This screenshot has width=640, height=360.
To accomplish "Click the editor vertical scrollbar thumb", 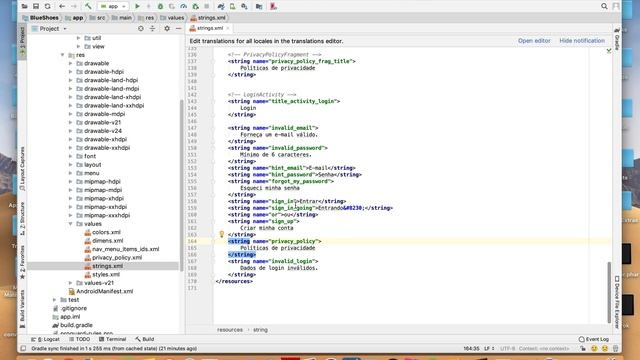I will [x=609, y=292].
